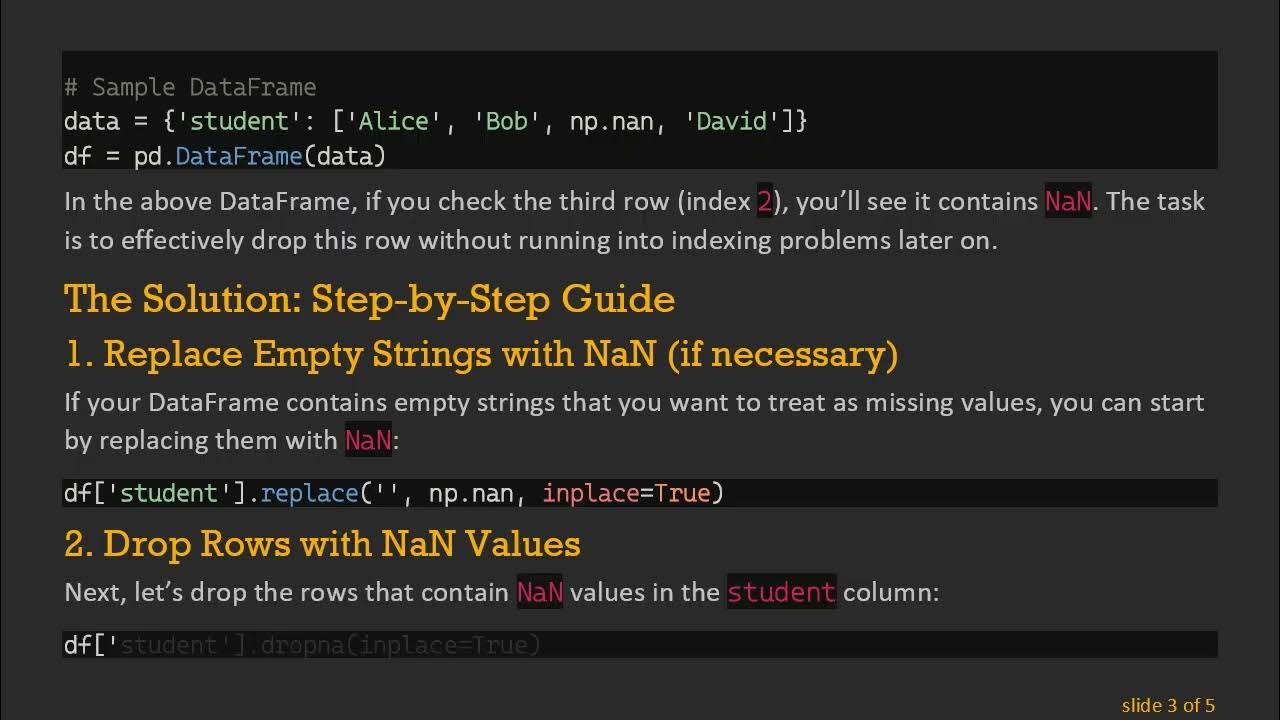The height and width of the screenshot is (720, 1280).
Task: Select the 'Replace Empty Strings with NaN' heading
Action: pyautogui.click(x=481, y=354)
